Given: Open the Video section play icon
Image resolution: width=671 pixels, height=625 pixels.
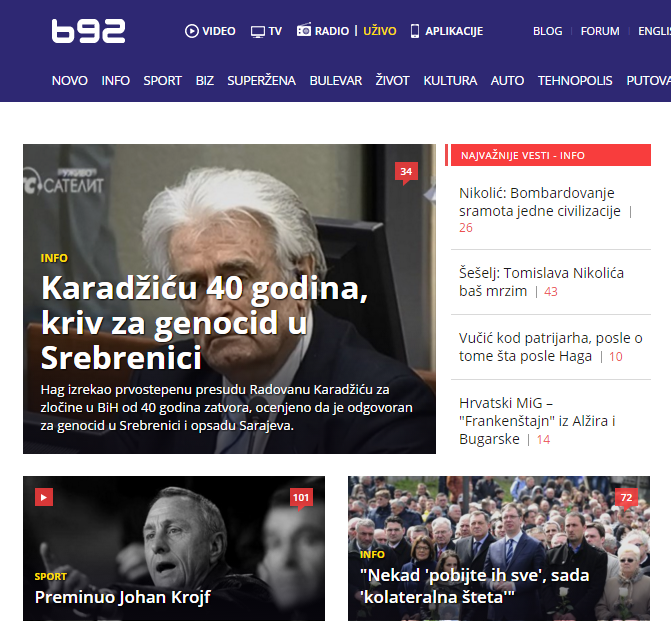Looking at the screenshot, I should tap(192, 31).
